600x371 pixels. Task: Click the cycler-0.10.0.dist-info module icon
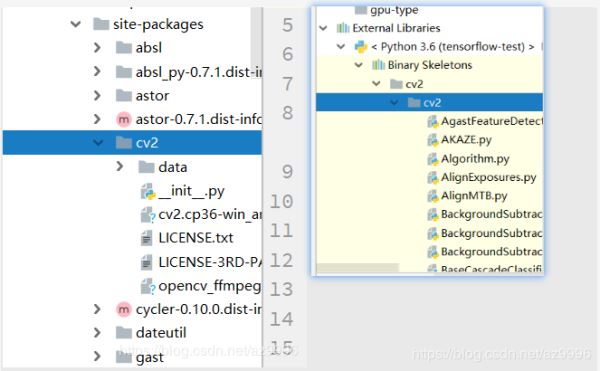[124, 309]
